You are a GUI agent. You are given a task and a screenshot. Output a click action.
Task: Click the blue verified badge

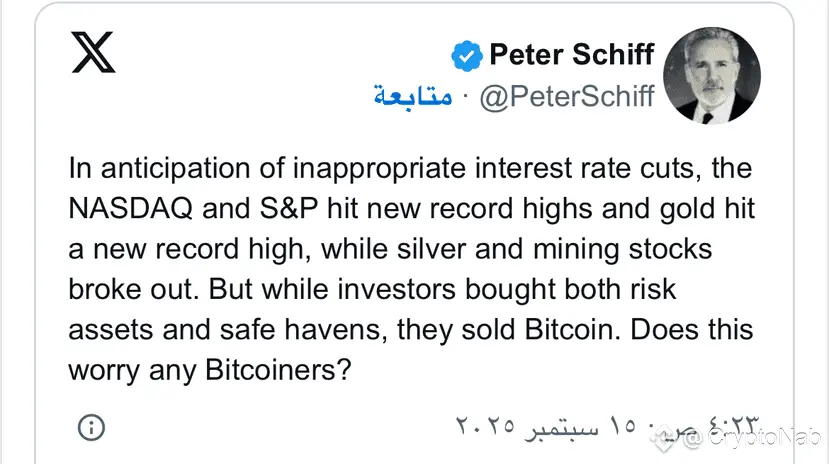pyautogui.click(x=466, y=55)
